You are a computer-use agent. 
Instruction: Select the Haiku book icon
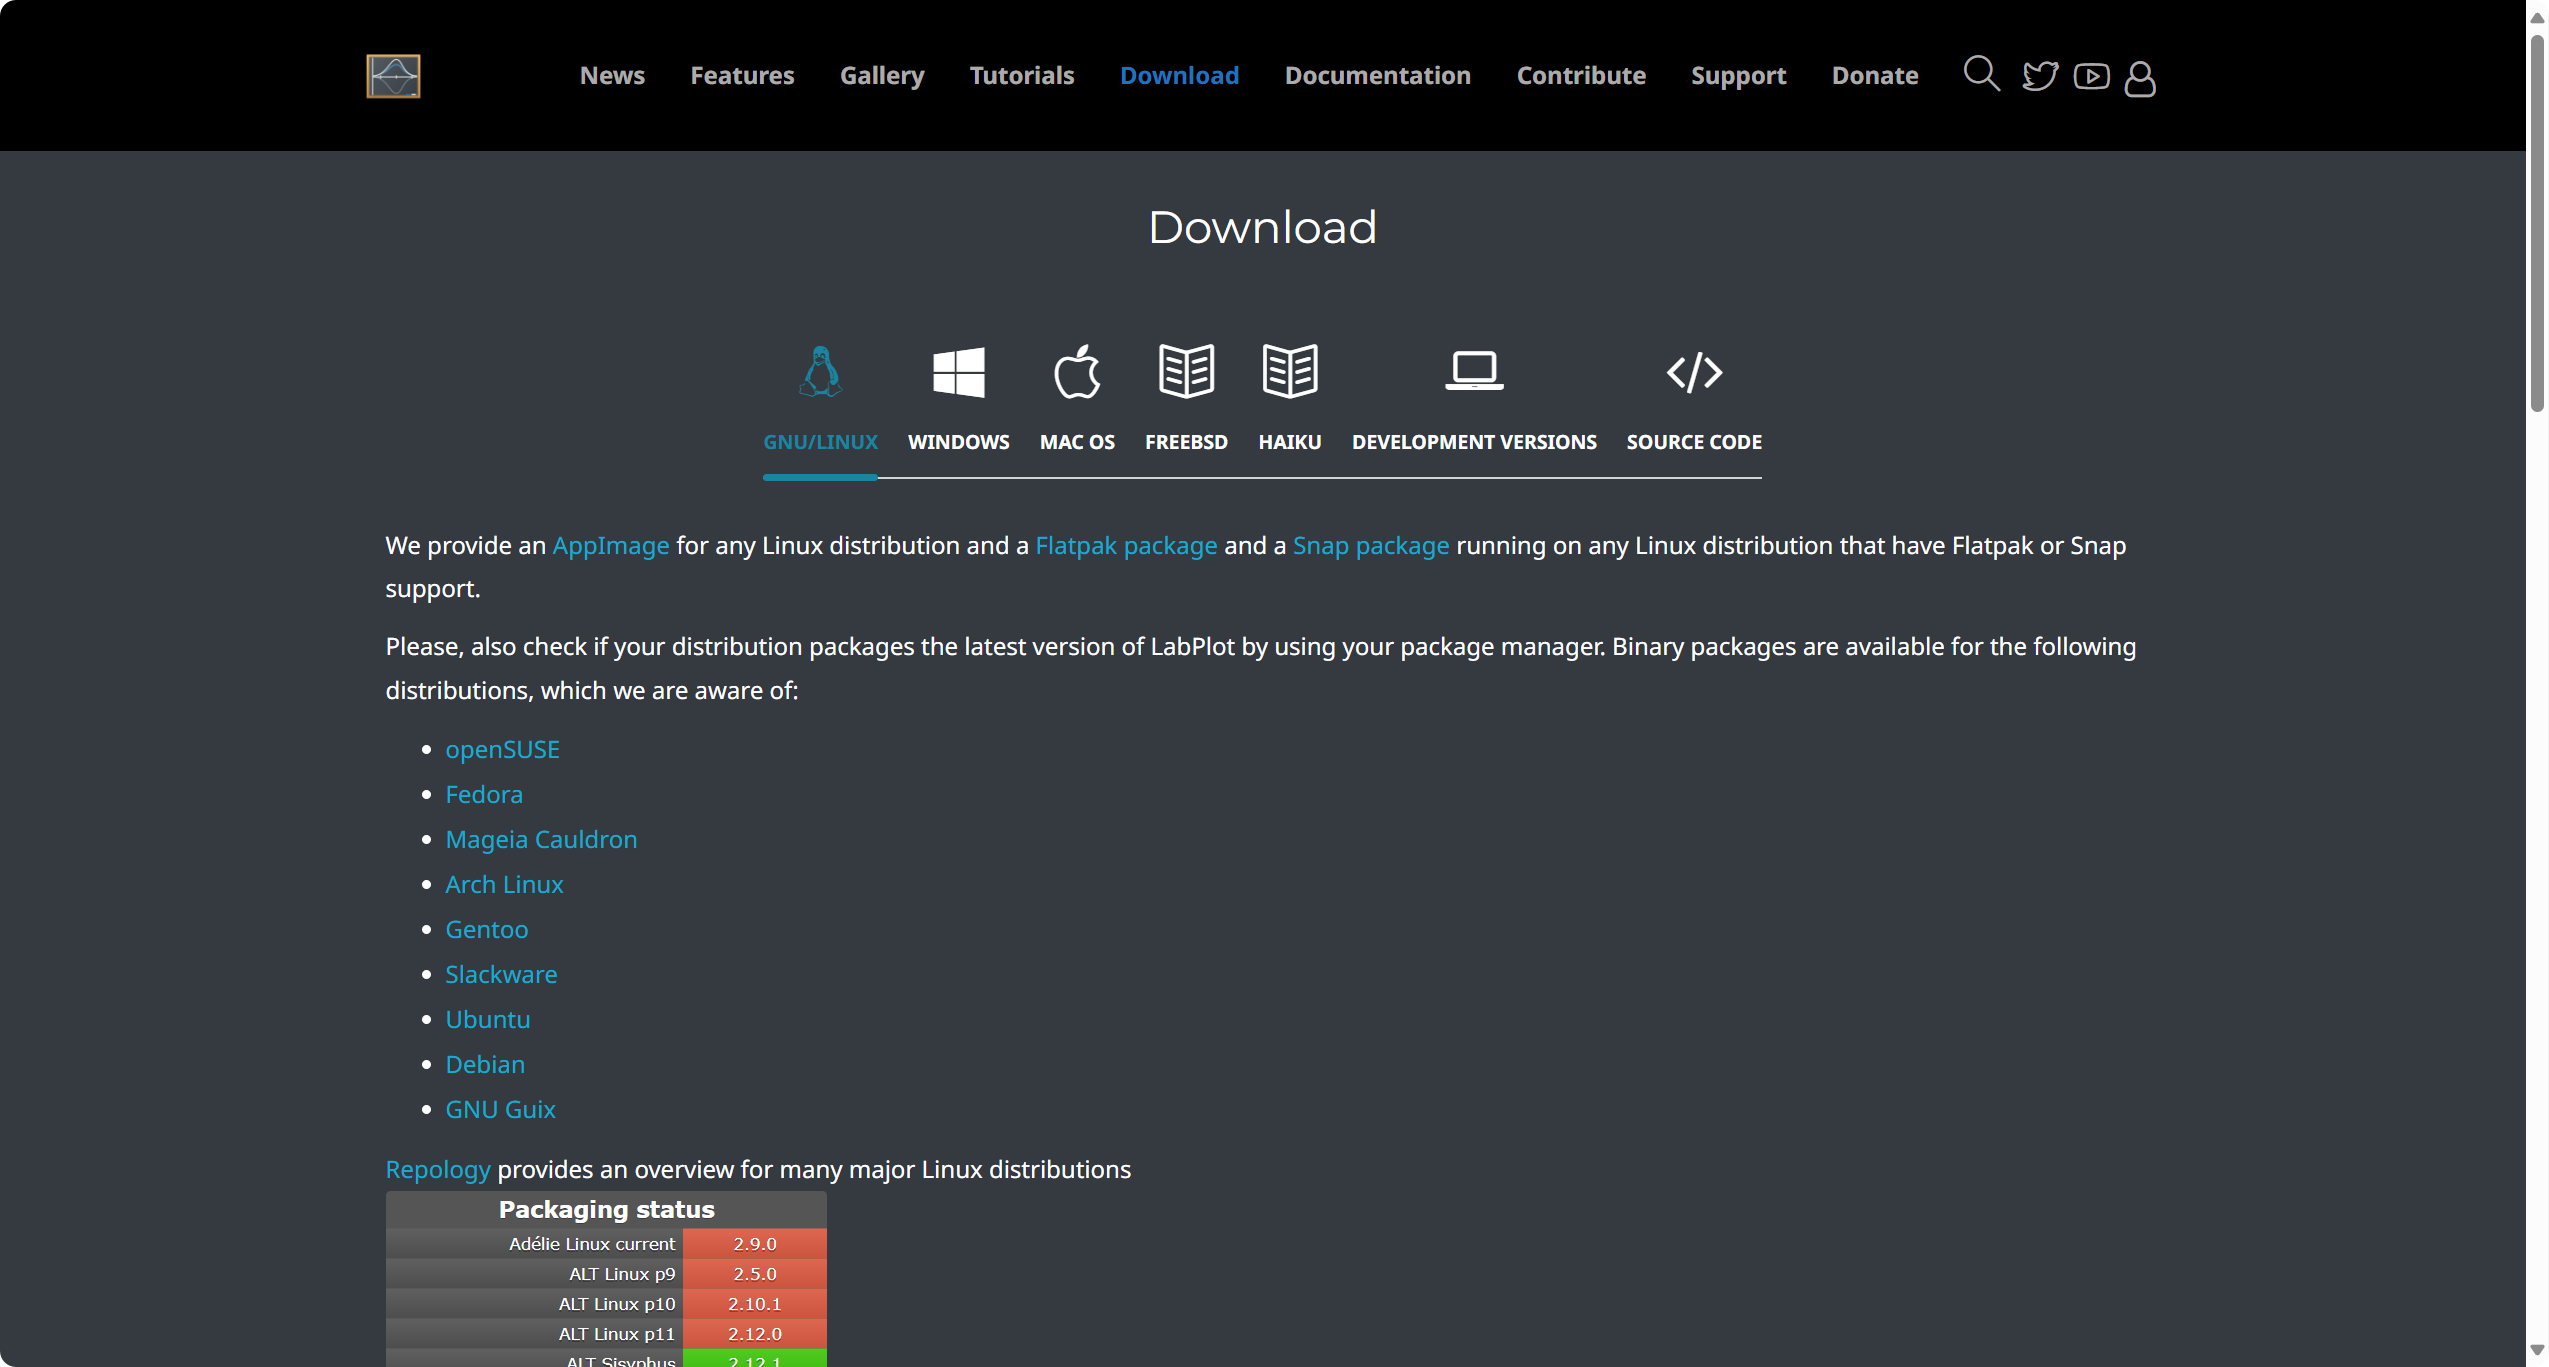pos(1289,371)
